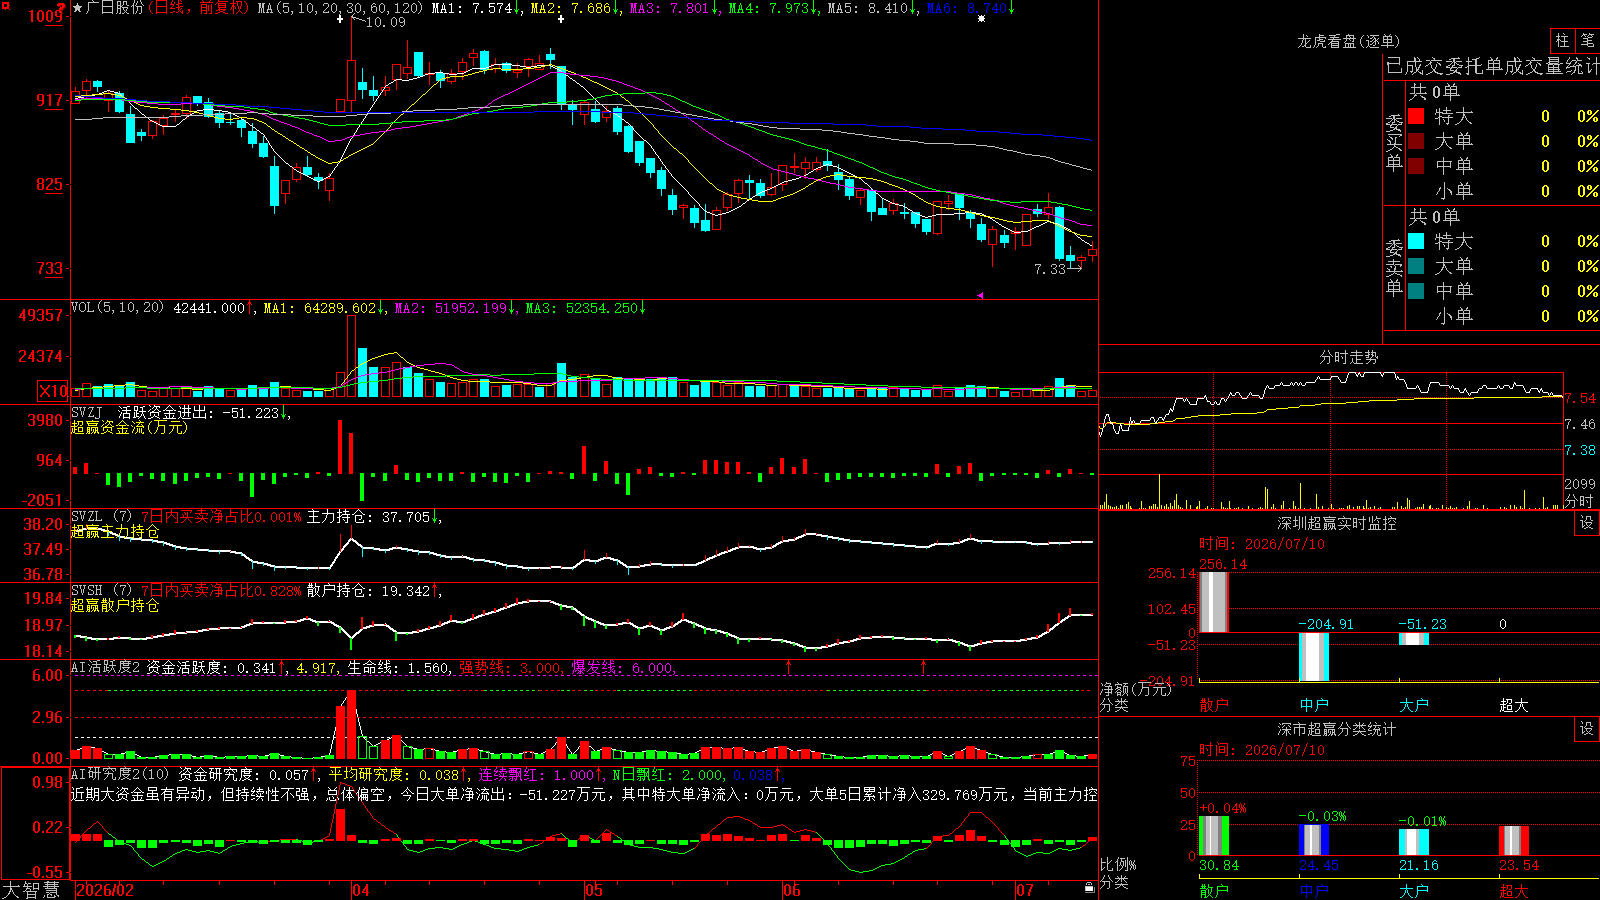Click first red up-arrow signal in AI活跃度 panel
The image size is (1600, 900).
[789, 666]
